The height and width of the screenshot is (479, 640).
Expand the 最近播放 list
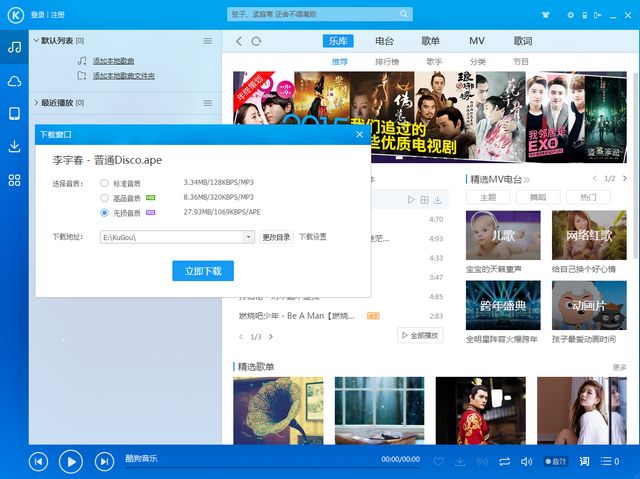(36, 102)
